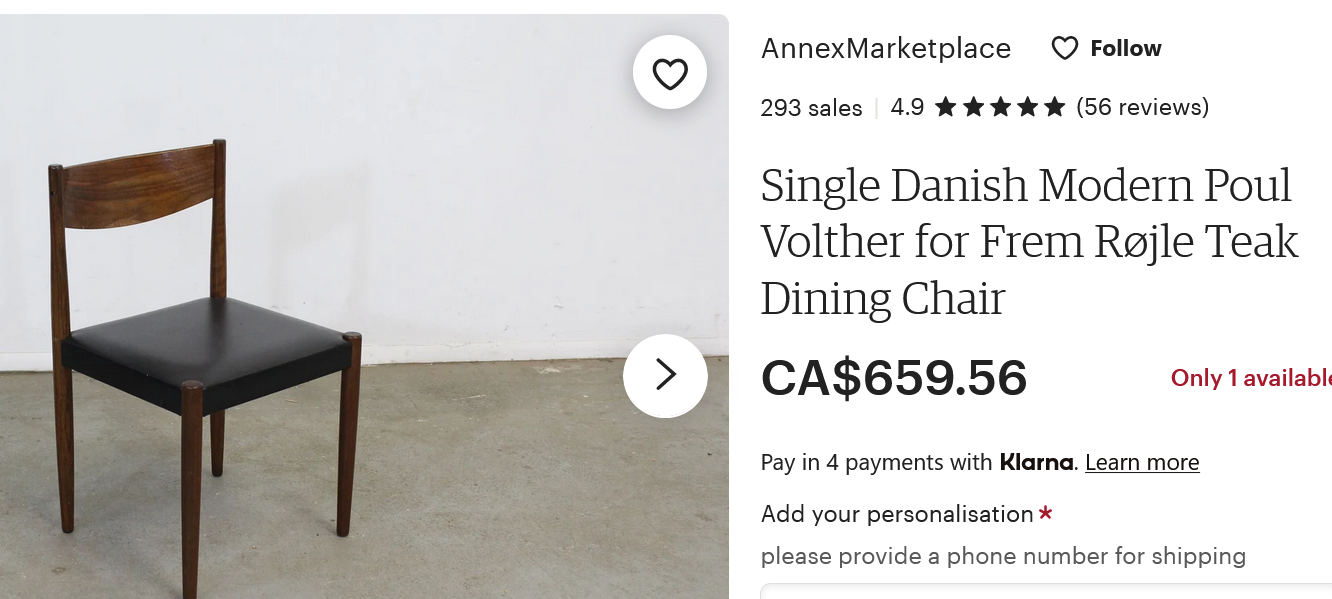Click the phone number for shipping instruction
Viewport: 1332px width, 599px height.
(x=1003, y=556)
